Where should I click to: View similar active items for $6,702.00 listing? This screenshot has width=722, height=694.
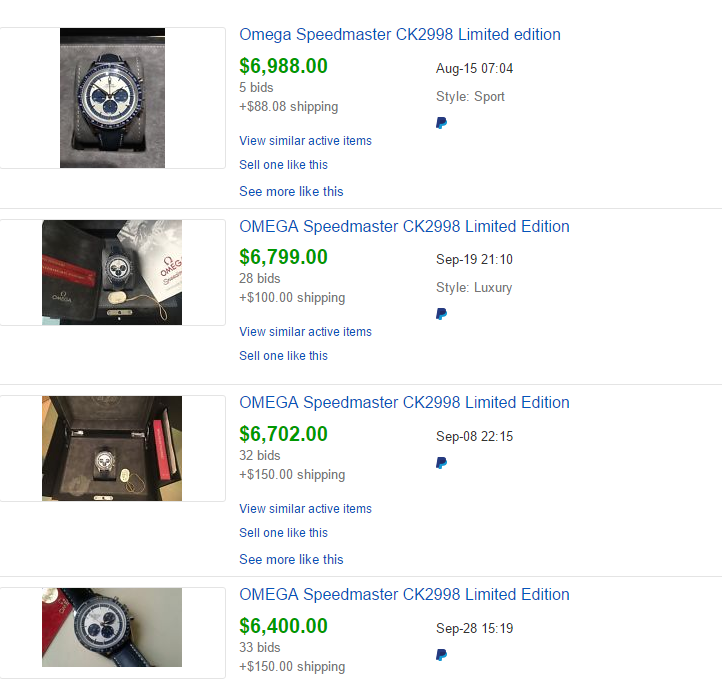tap(305, 509)
